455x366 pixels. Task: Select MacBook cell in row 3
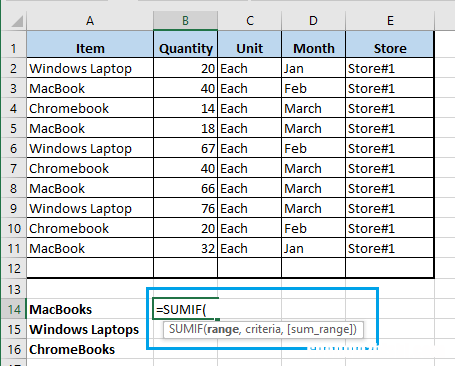click(90, 88)
